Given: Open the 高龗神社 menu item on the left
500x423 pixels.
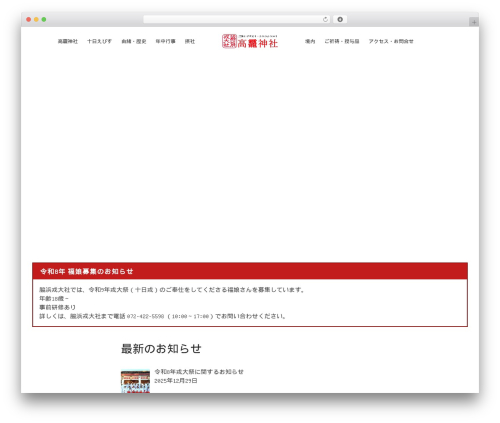Looking at the screenshot, I should coord(68,41).
